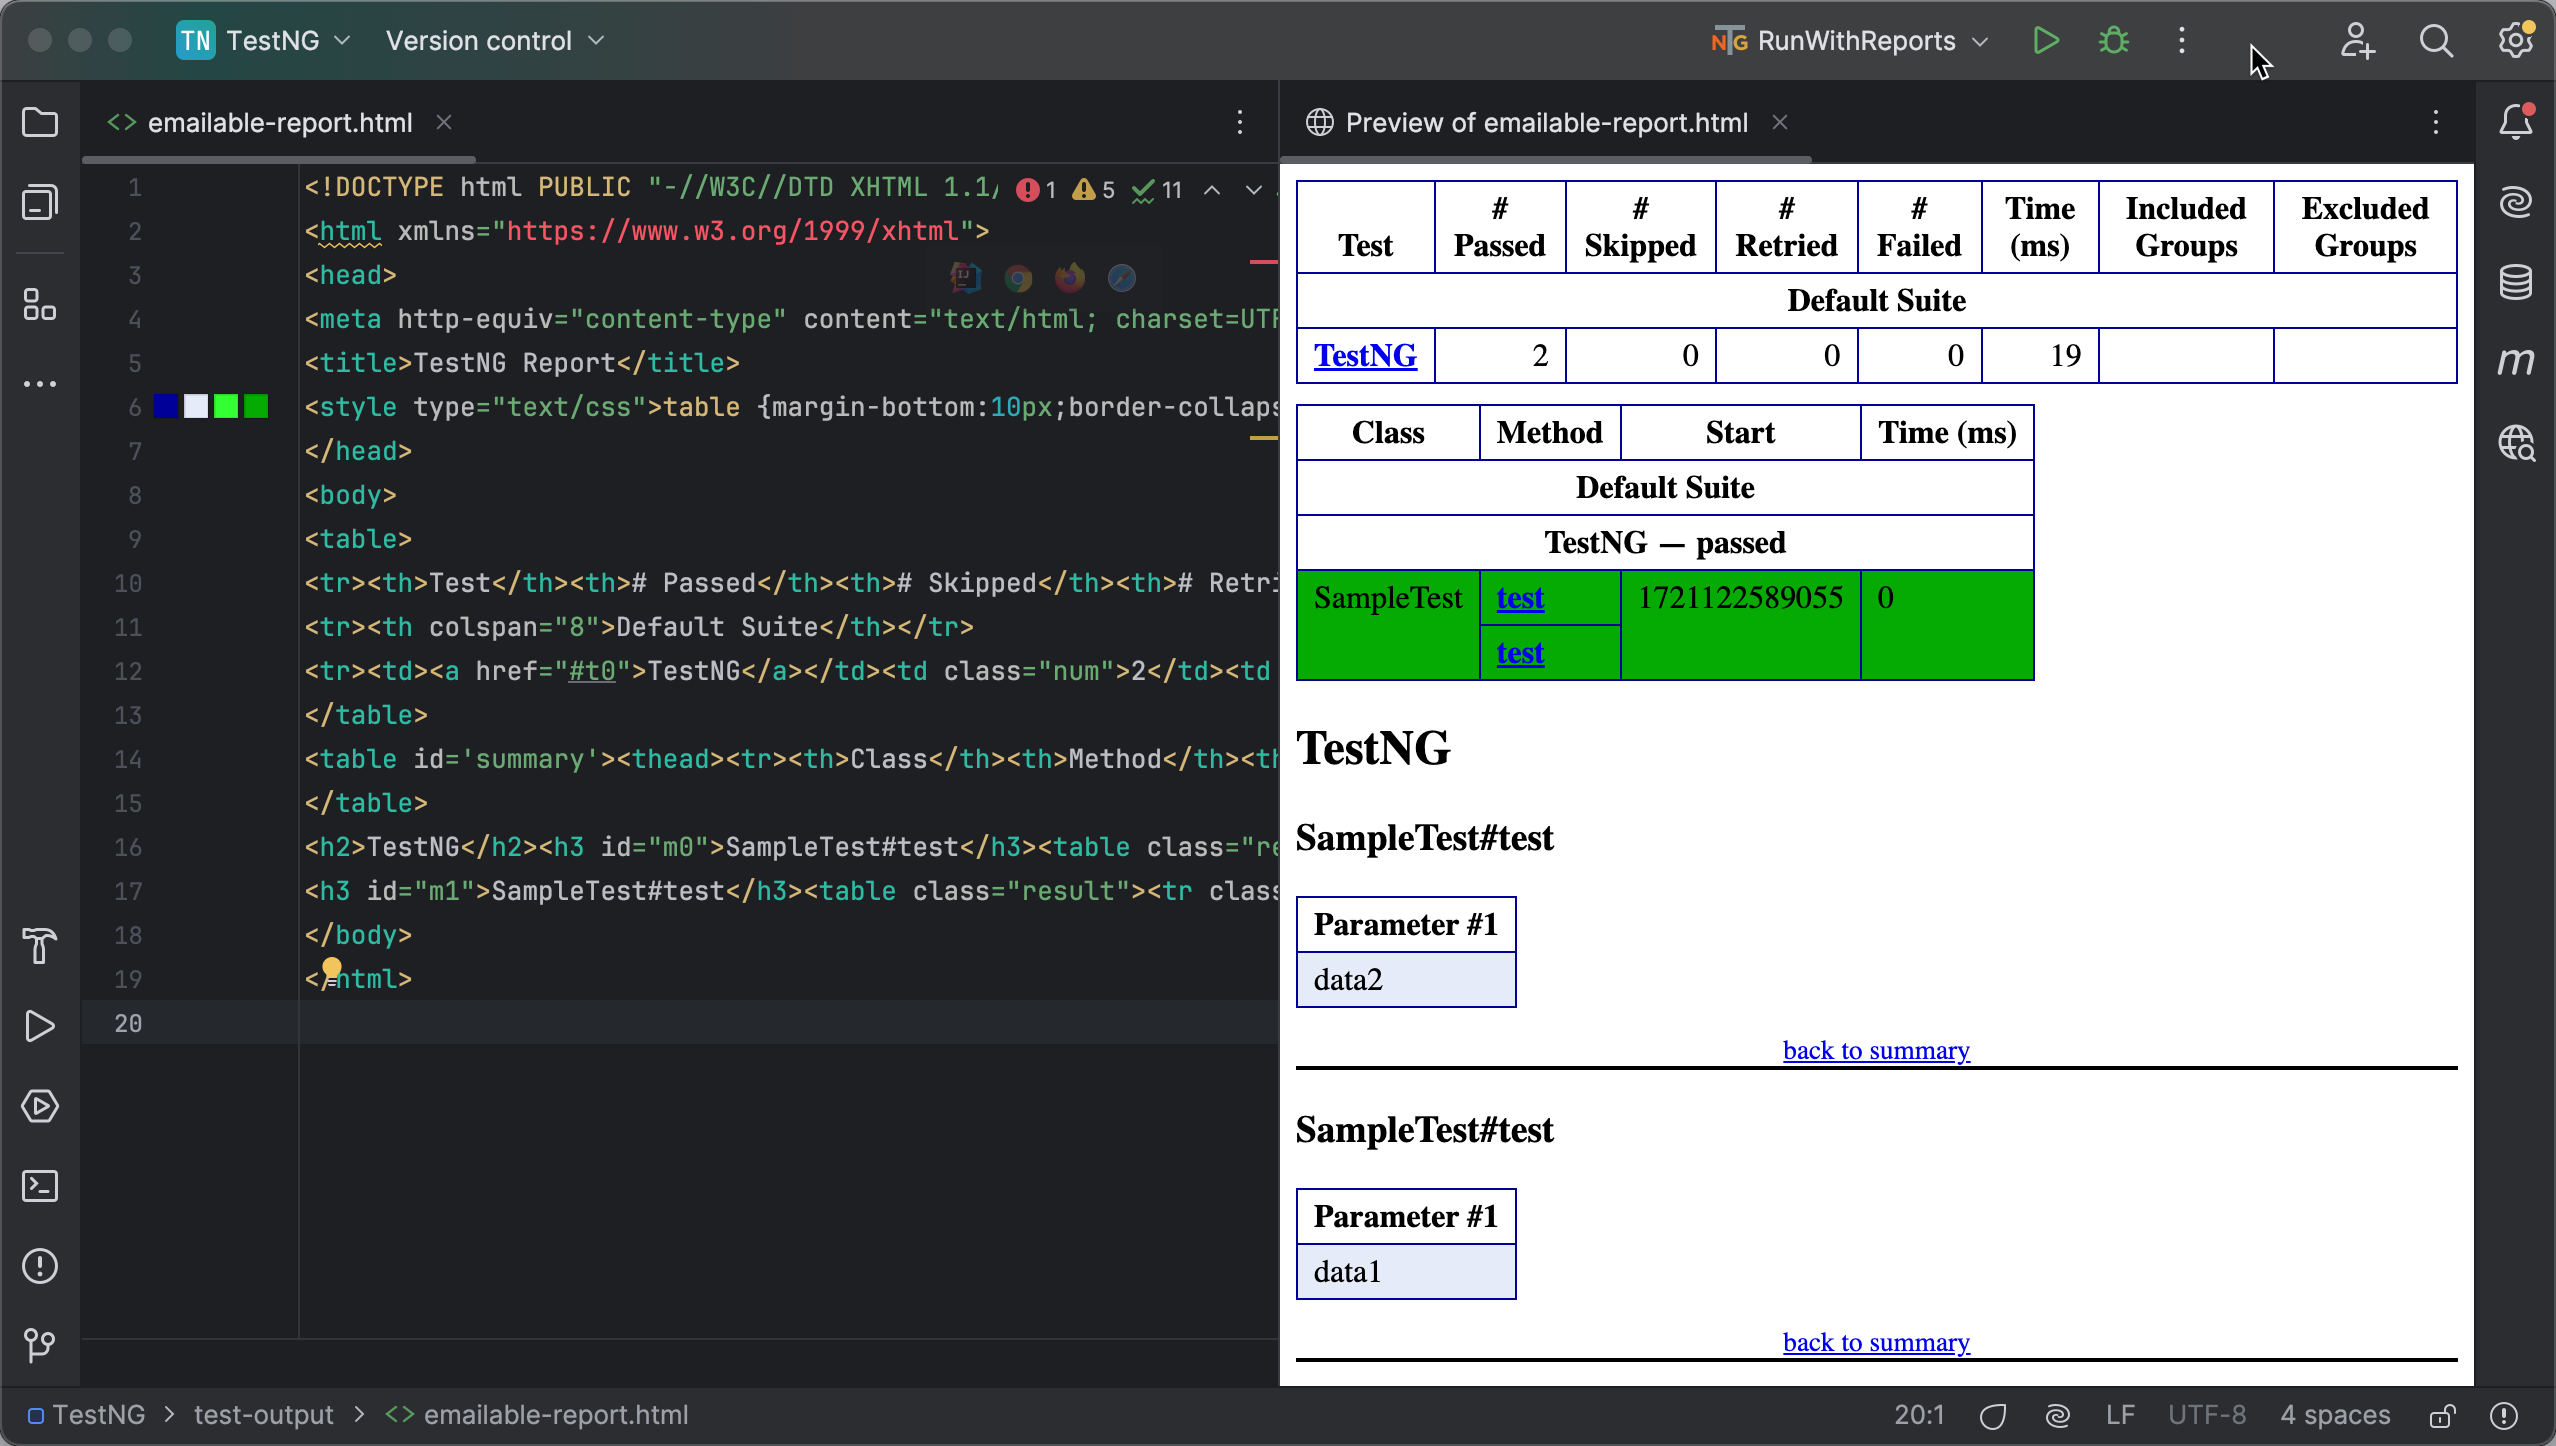
Task: Open the AI Assistant panel
Action: point(2517,201)
